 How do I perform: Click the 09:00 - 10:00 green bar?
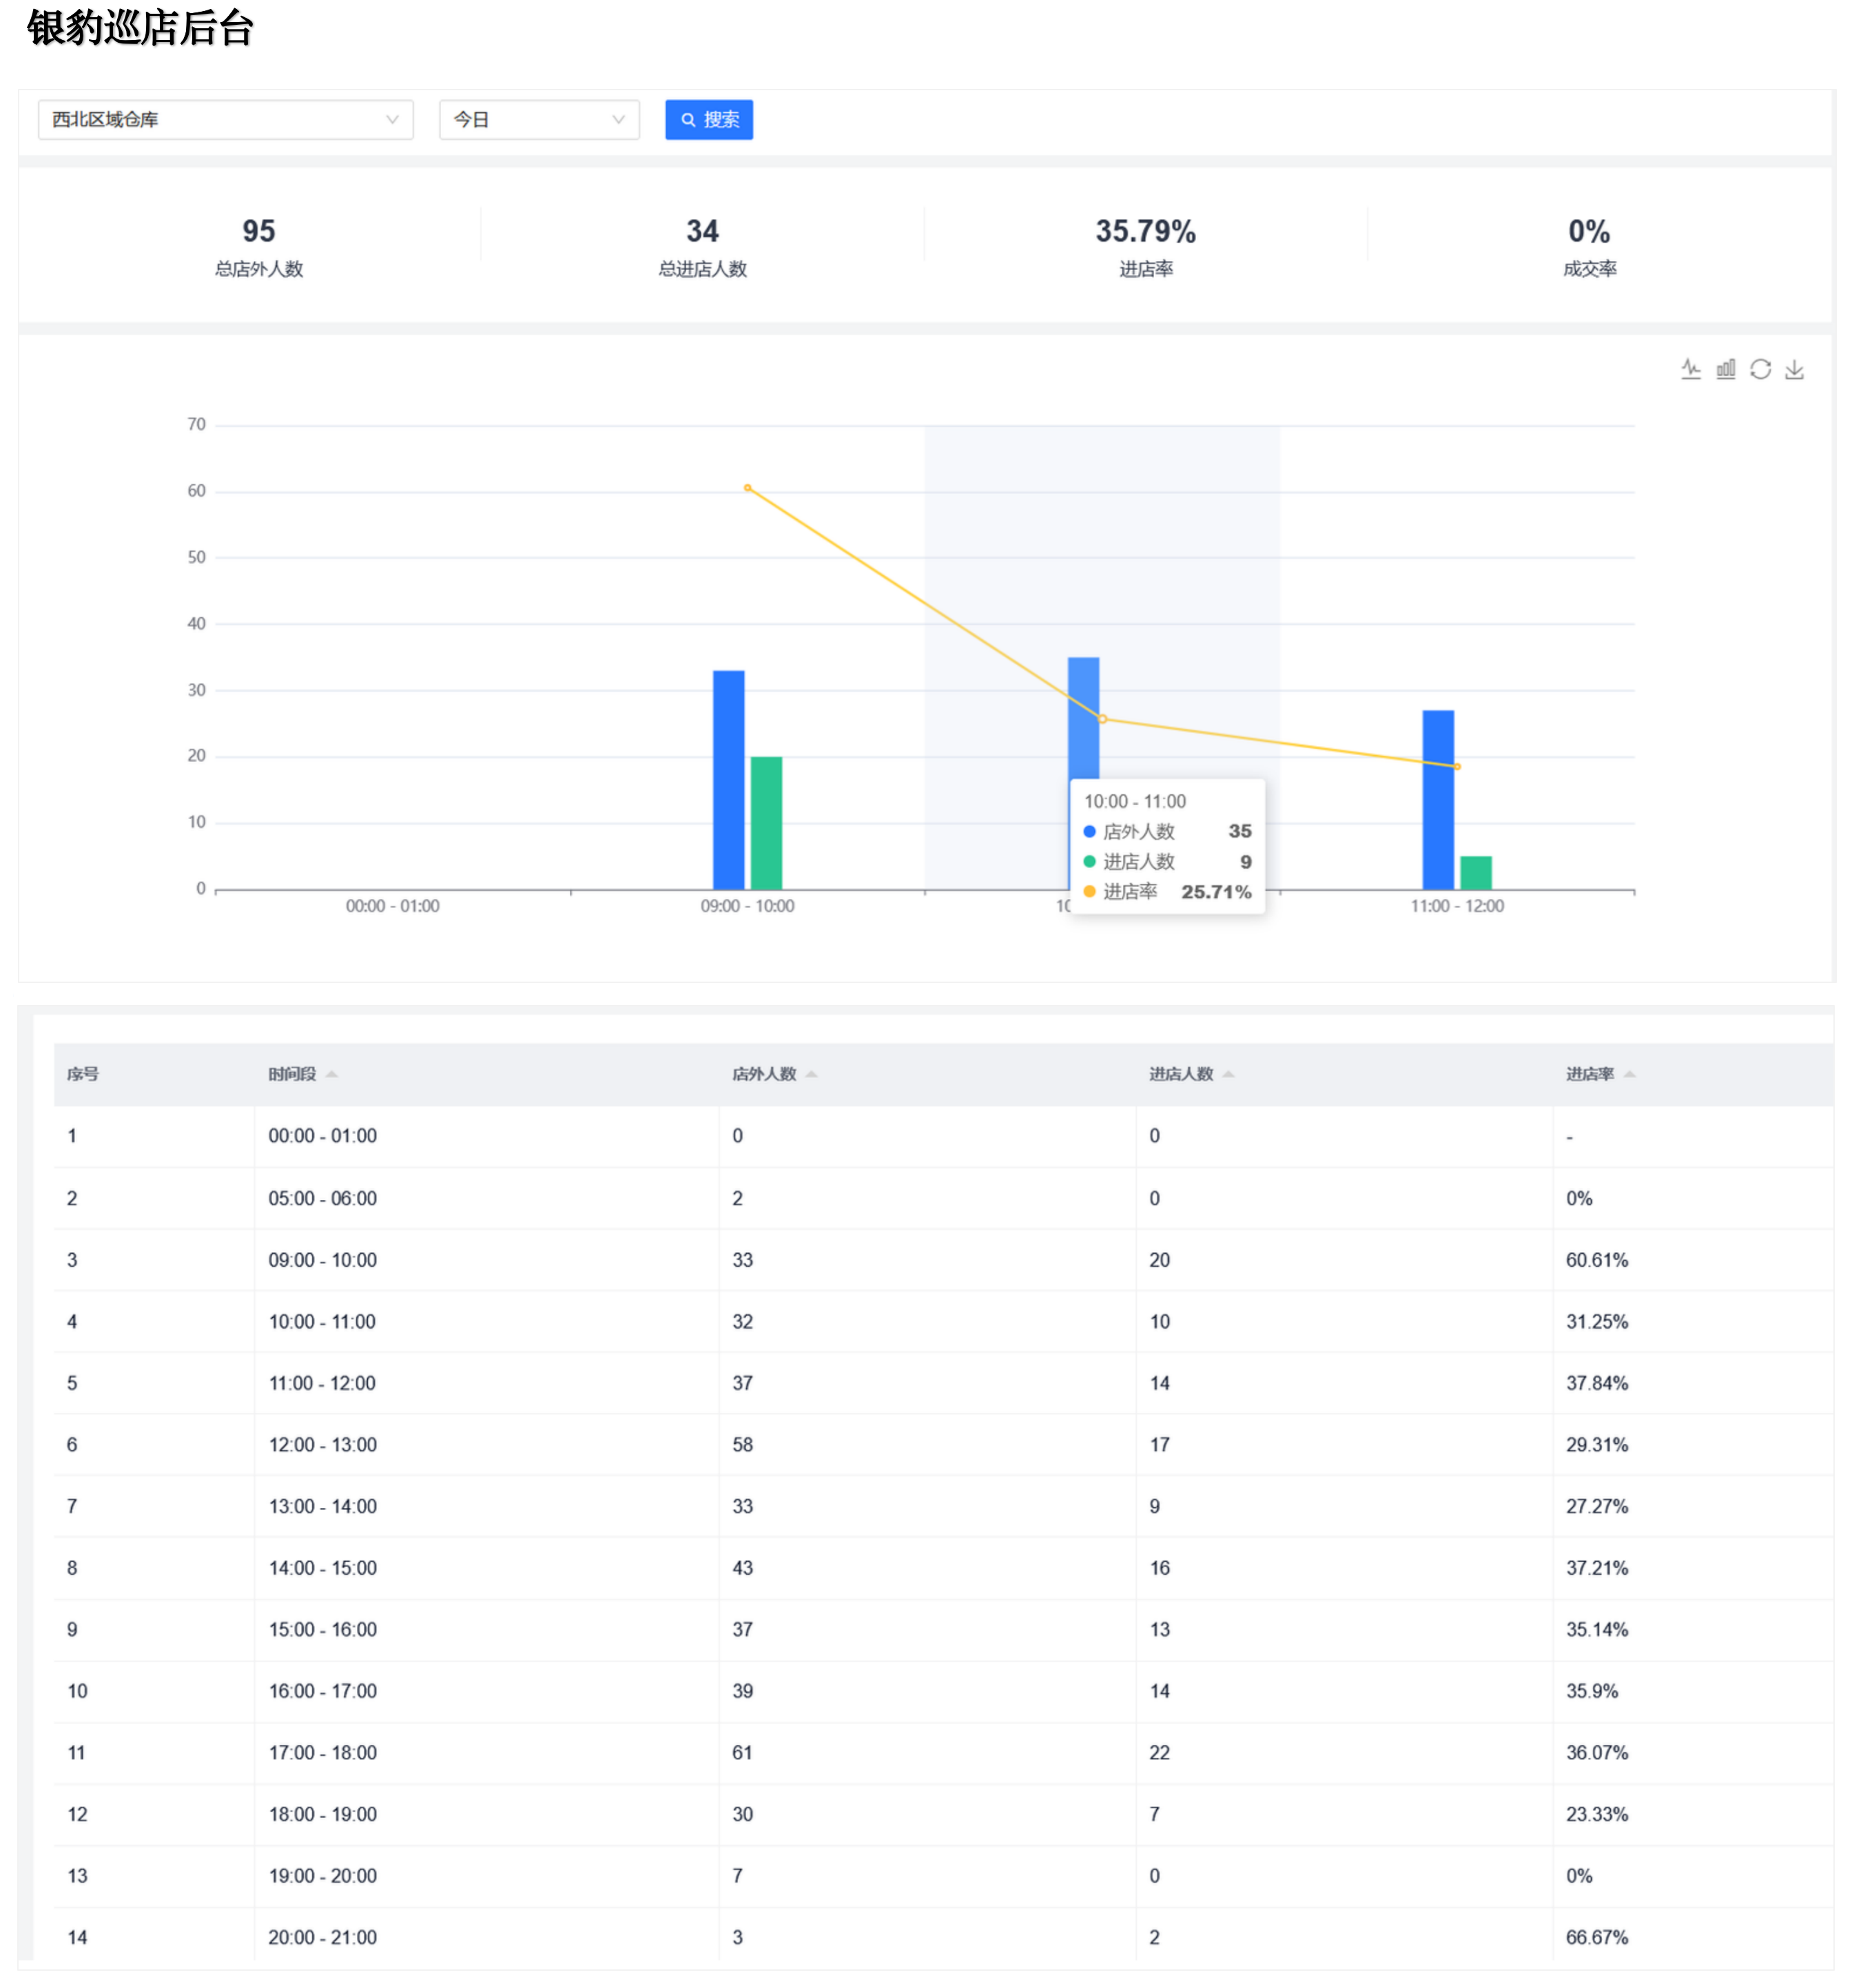(766, 823)
